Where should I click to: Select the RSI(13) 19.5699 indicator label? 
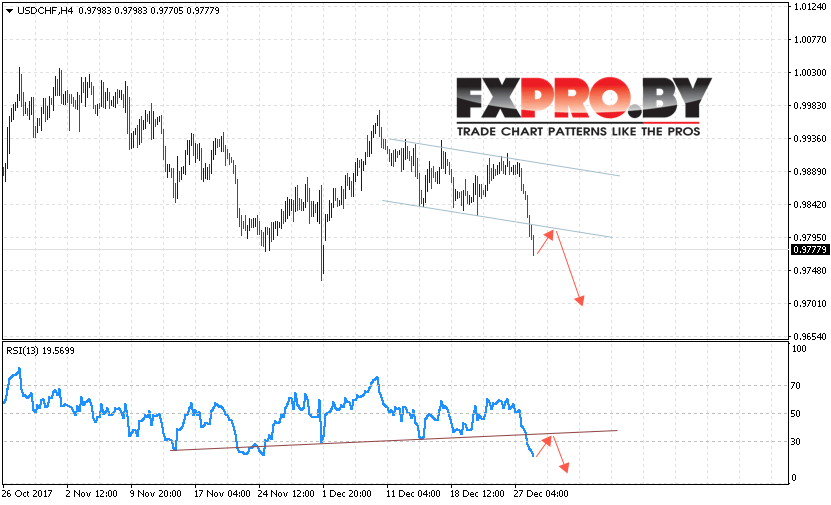pyautogui.click(x=40, y=351)
